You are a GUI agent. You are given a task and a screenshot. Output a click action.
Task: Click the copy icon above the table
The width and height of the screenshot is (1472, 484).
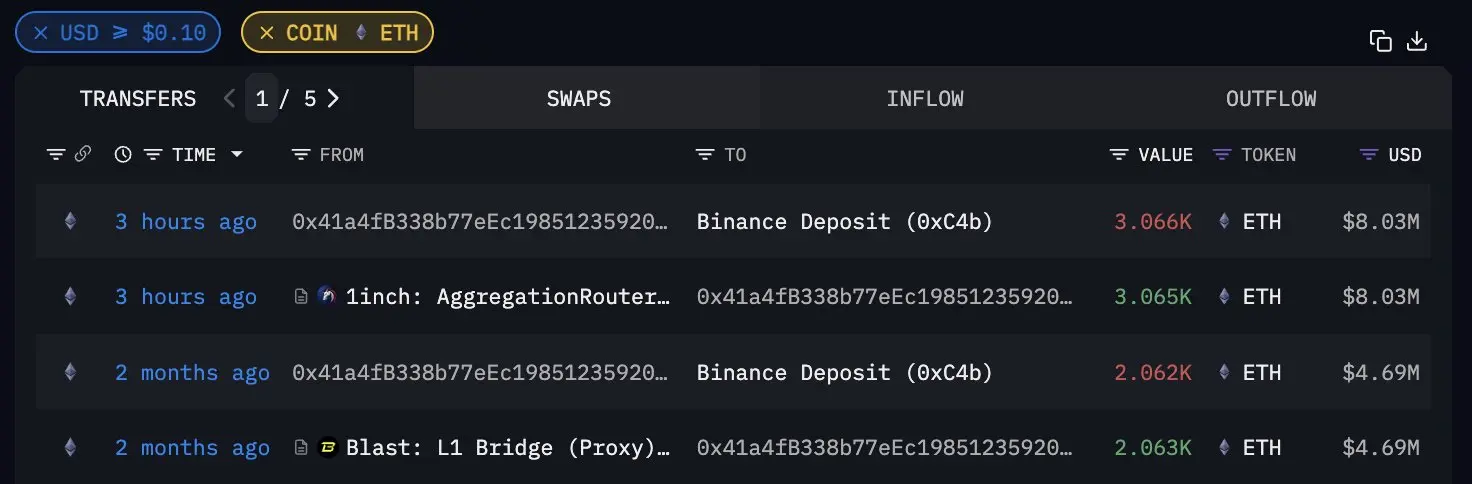click(x=1380, y=41)
